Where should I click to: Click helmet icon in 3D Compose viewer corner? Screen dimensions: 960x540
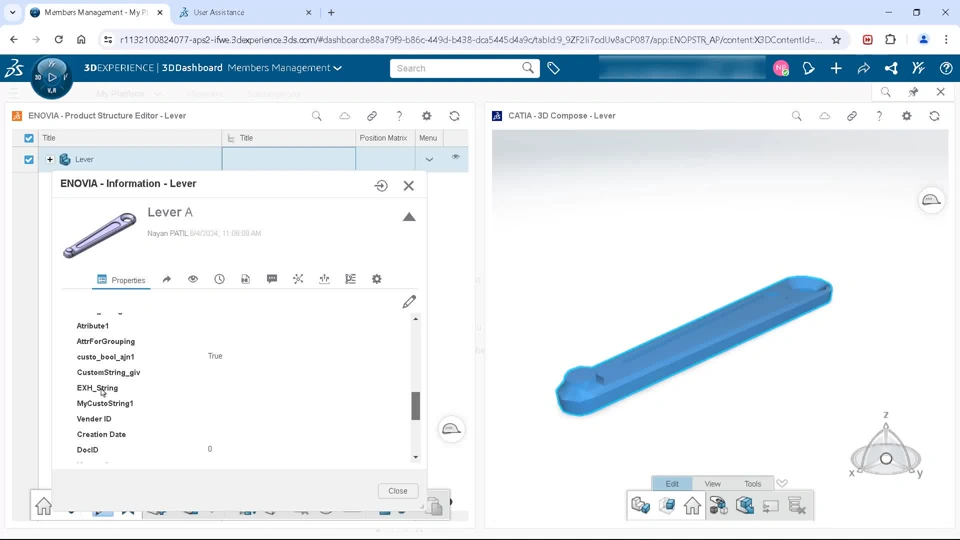(x=931, y=200)
